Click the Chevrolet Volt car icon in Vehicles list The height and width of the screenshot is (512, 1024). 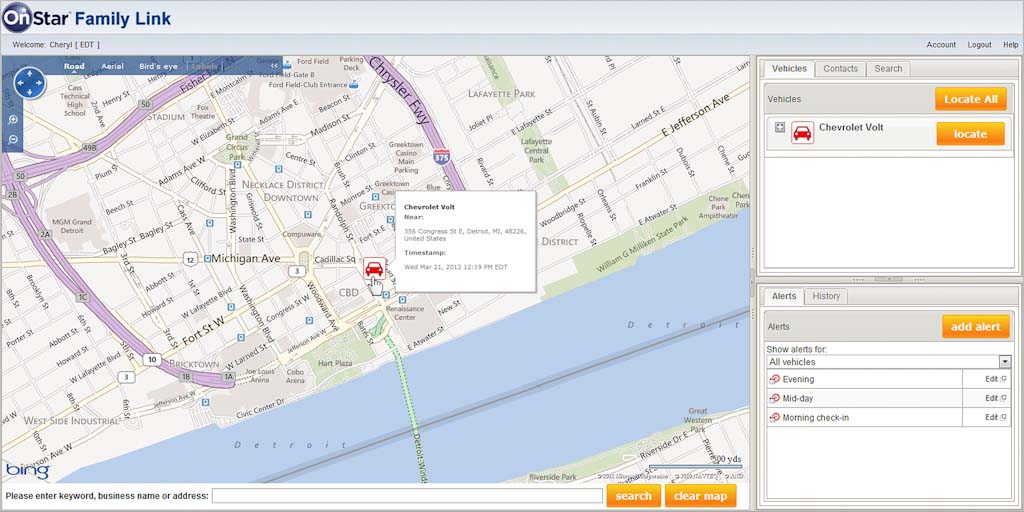tap(802, 133)
